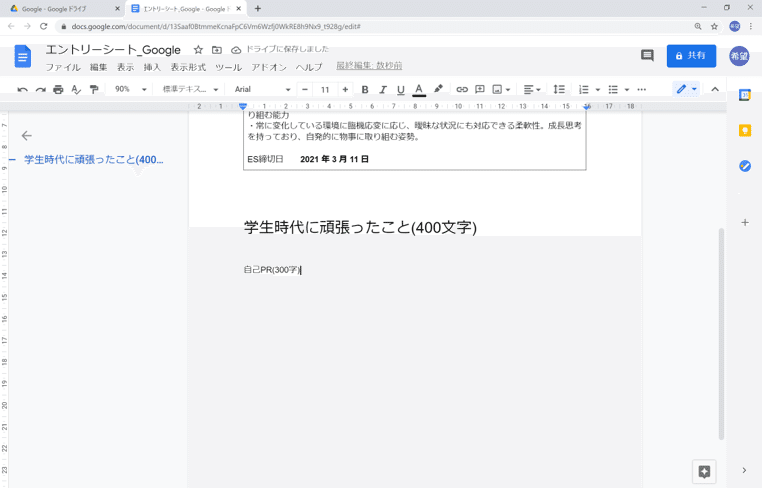Open Google Keep side panel
Screen dimensions: 762x488
click(745, 130)
